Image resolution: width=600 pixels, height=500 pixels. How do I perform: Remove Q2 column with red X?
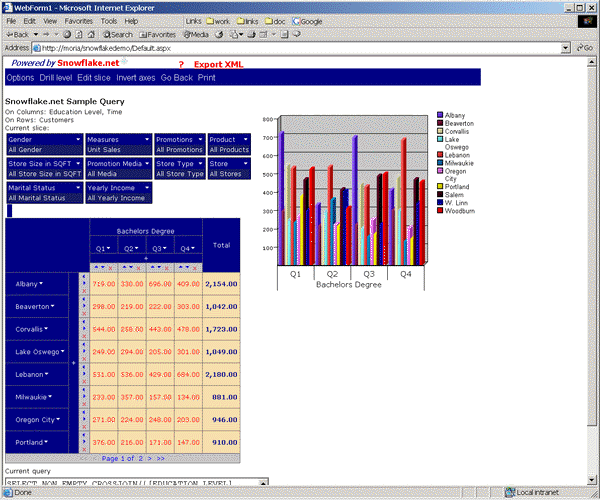pos(139,268)
